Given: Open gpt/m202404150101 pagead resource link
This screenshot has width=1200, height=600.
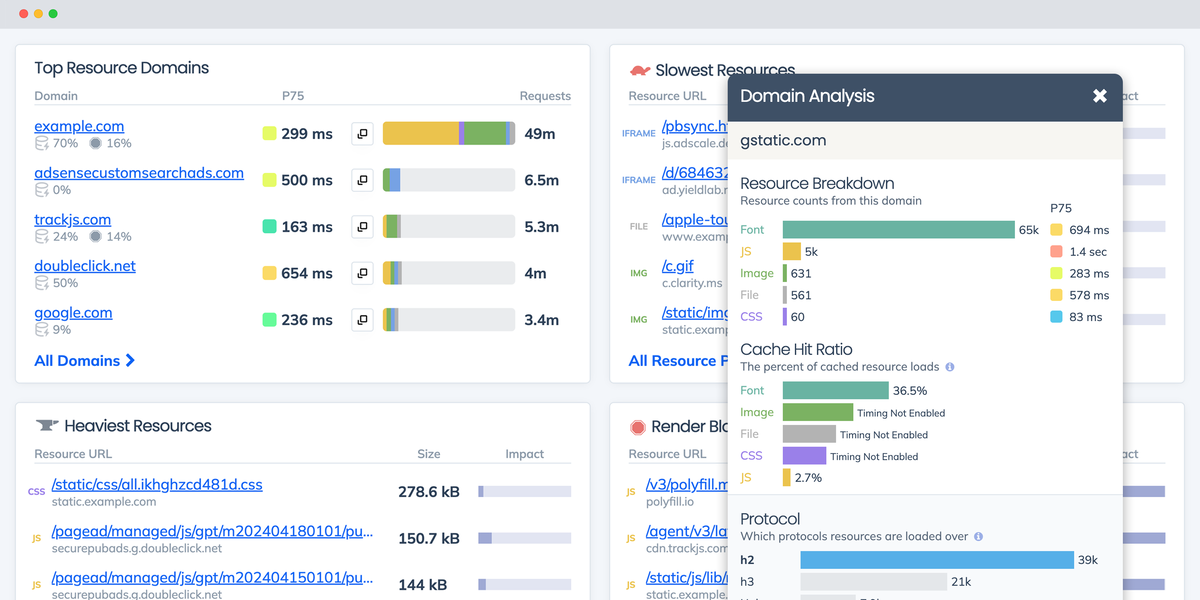Looking at the screenshot, I should click(x=212, y=578).
